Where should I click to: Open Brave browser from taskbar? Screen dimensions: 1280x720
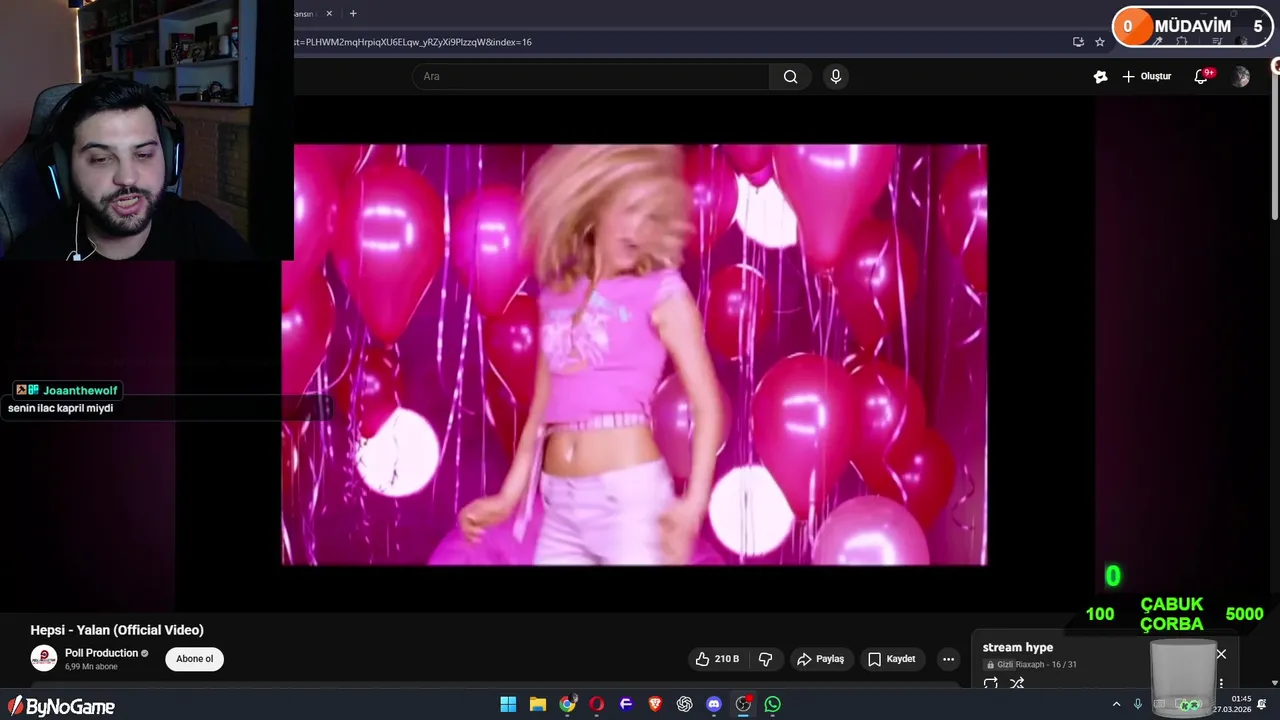pos(655,704)
